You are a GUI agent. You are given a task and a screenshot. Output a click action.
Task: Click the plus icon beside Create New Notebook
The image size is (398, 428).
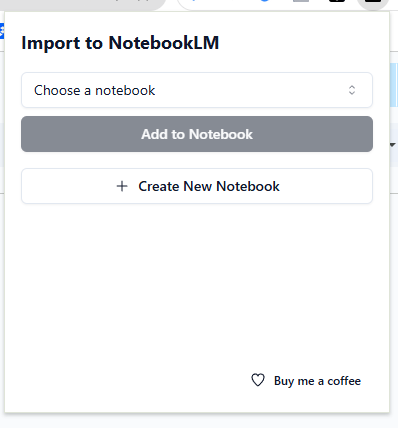122,186
